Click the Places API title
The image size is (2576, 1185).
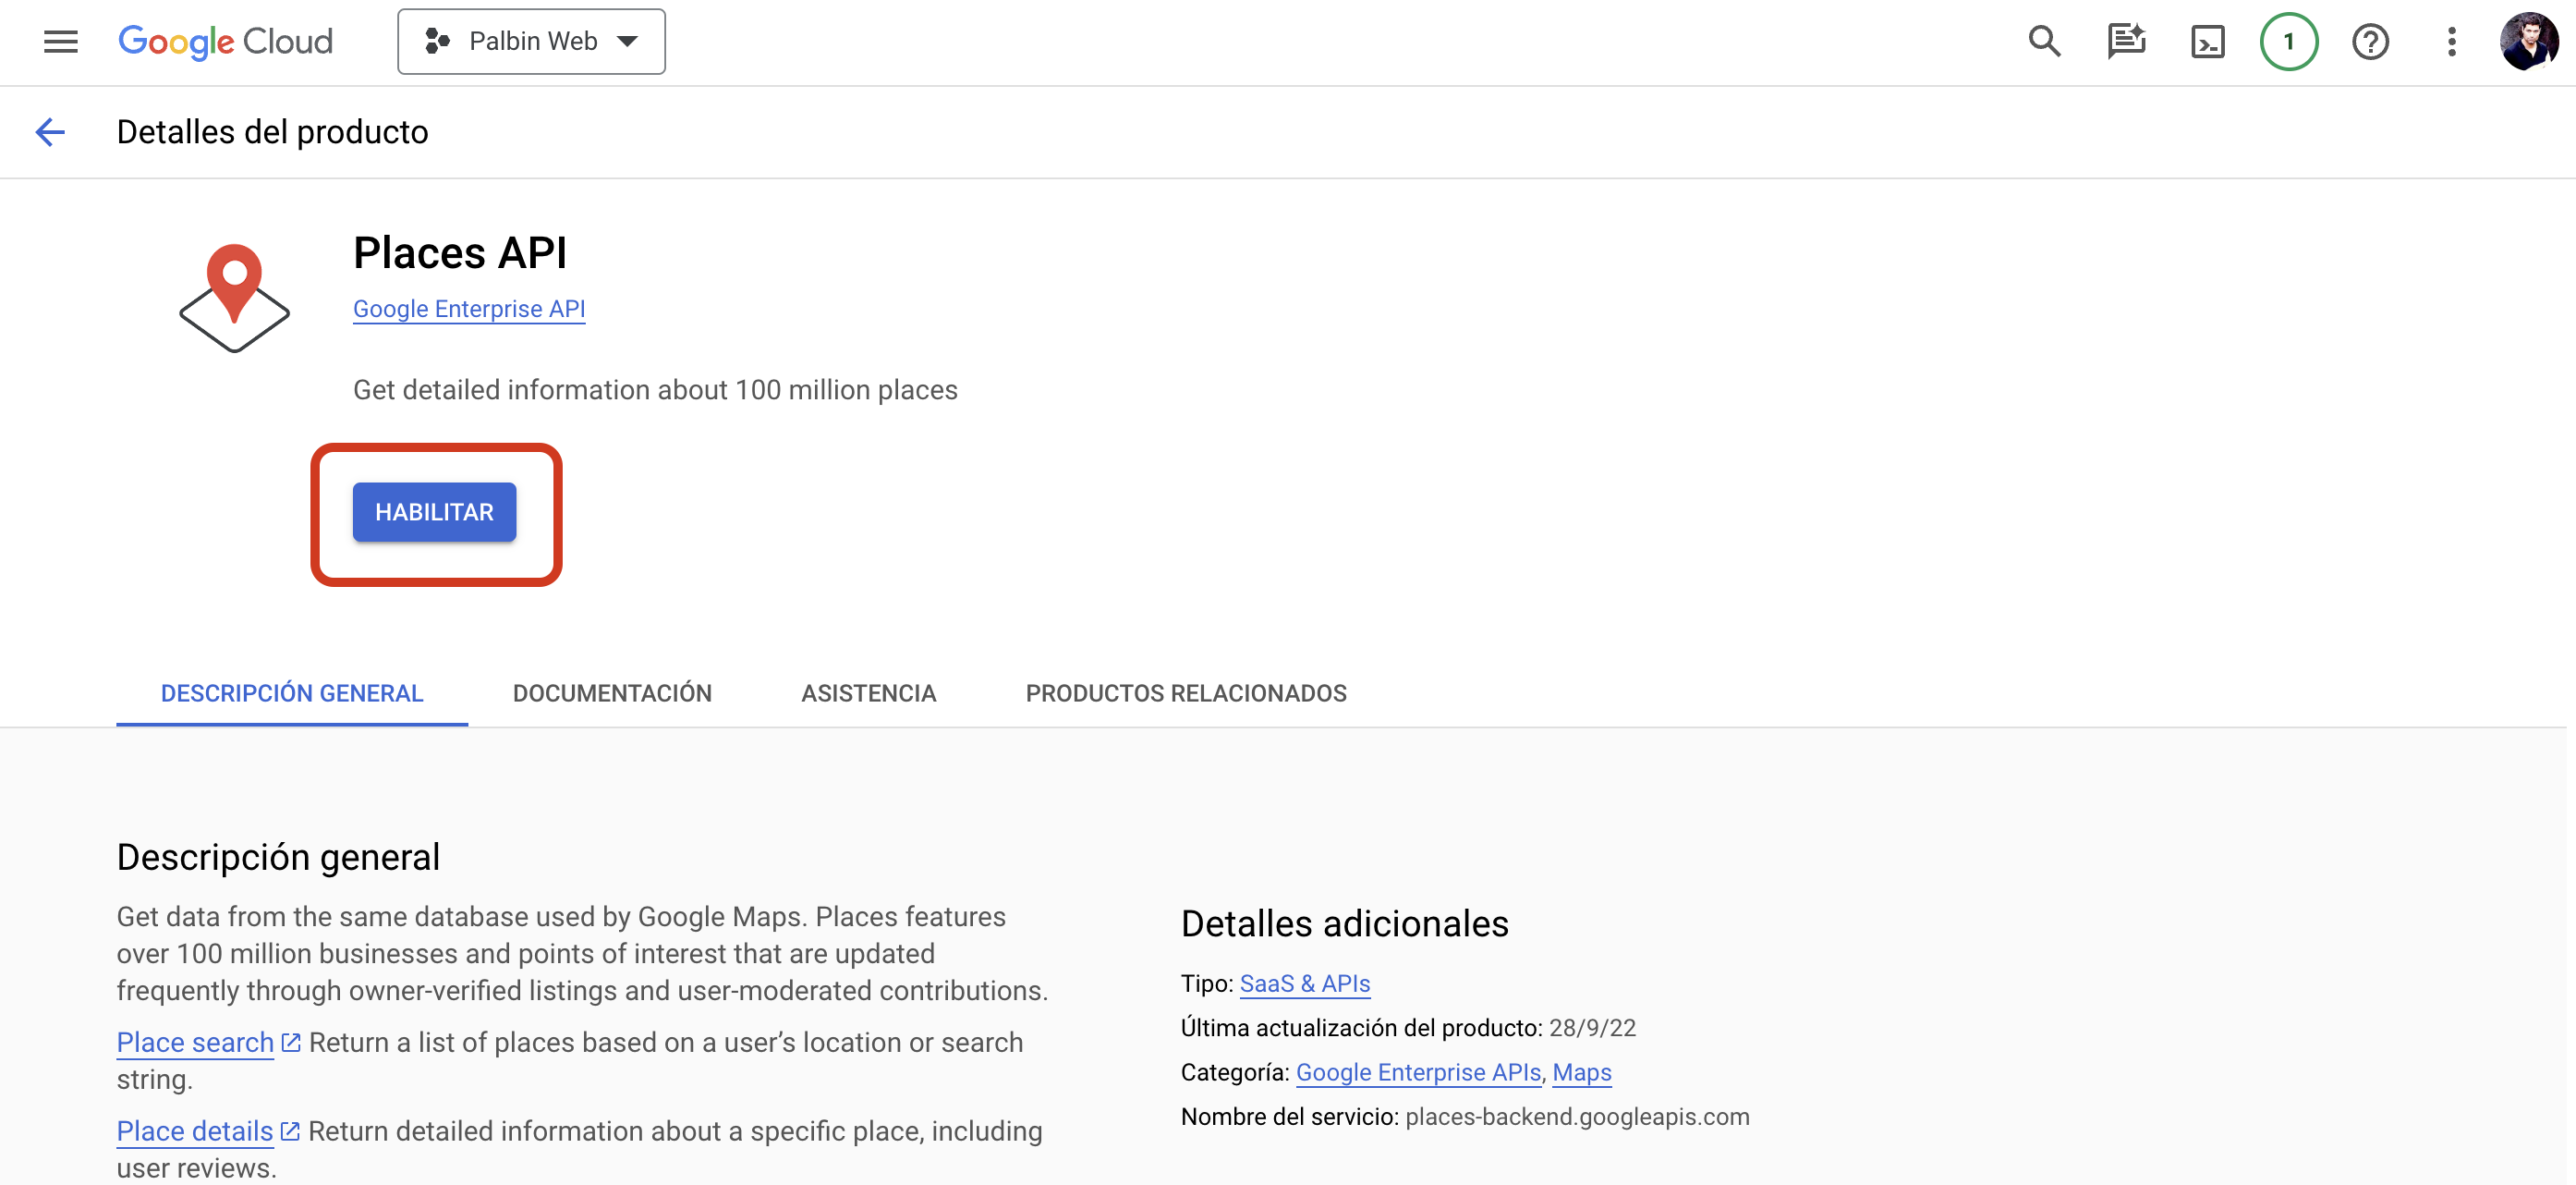pyautogui.click(x=460, y=253)
